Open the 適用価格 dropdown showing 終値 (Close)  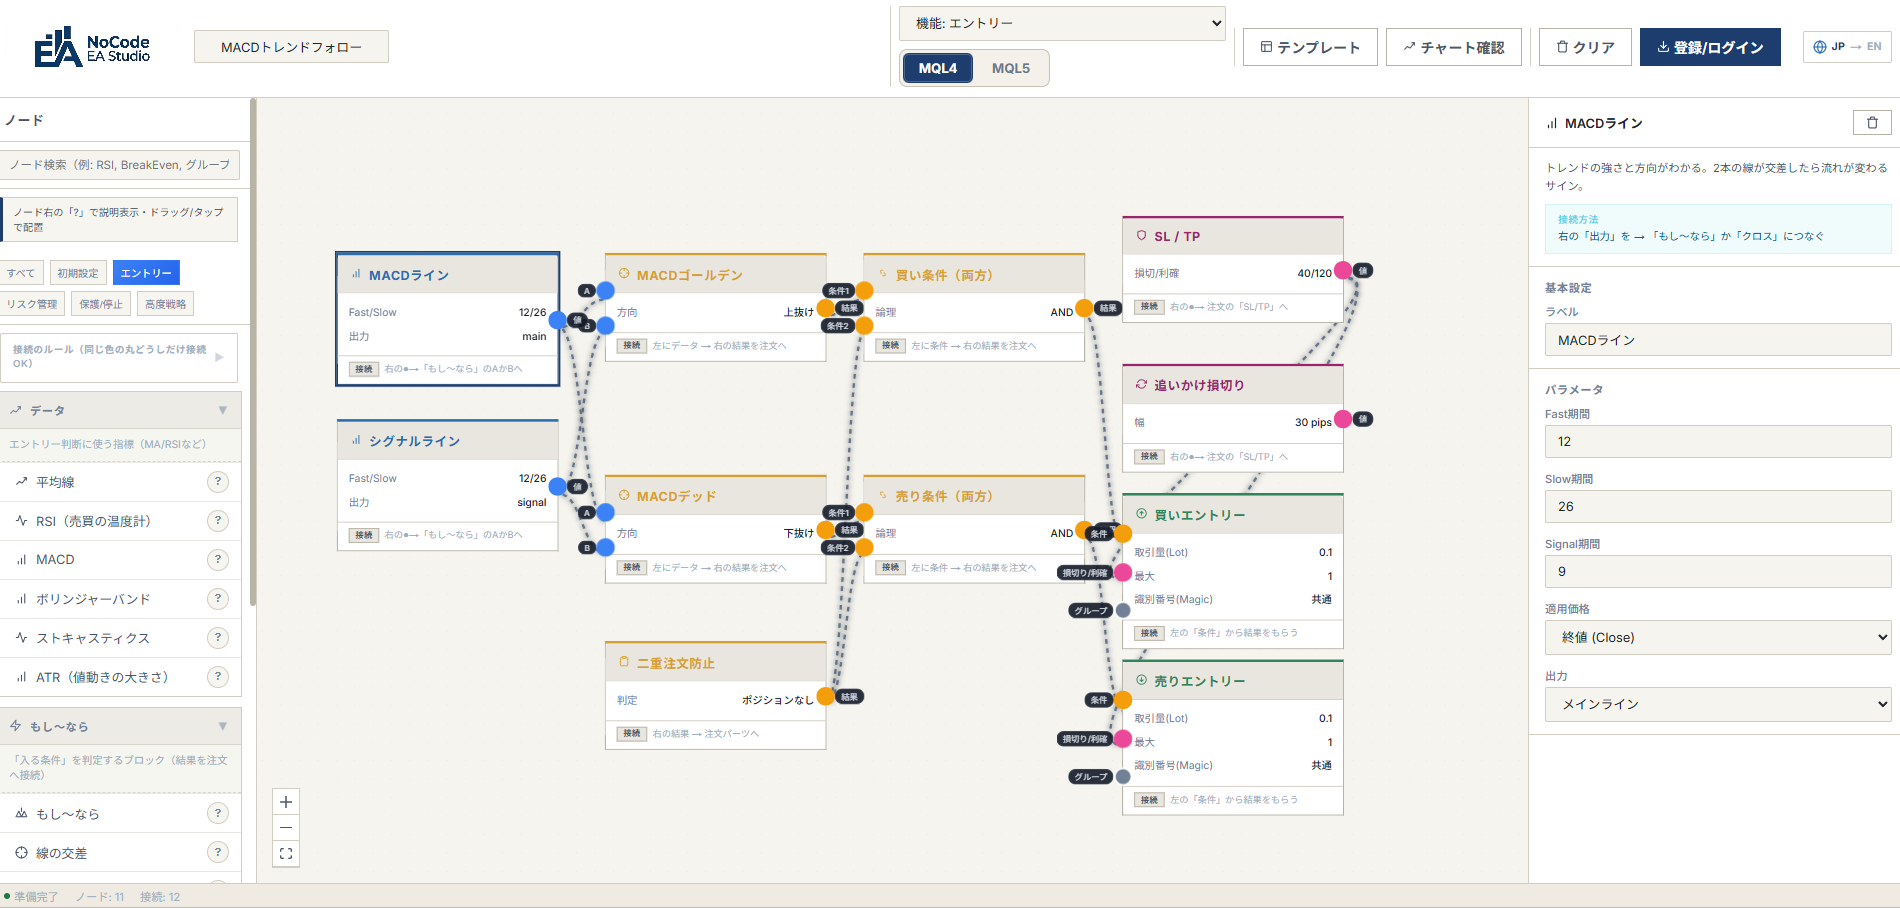pyautogui.click(x=1717, y=637)
